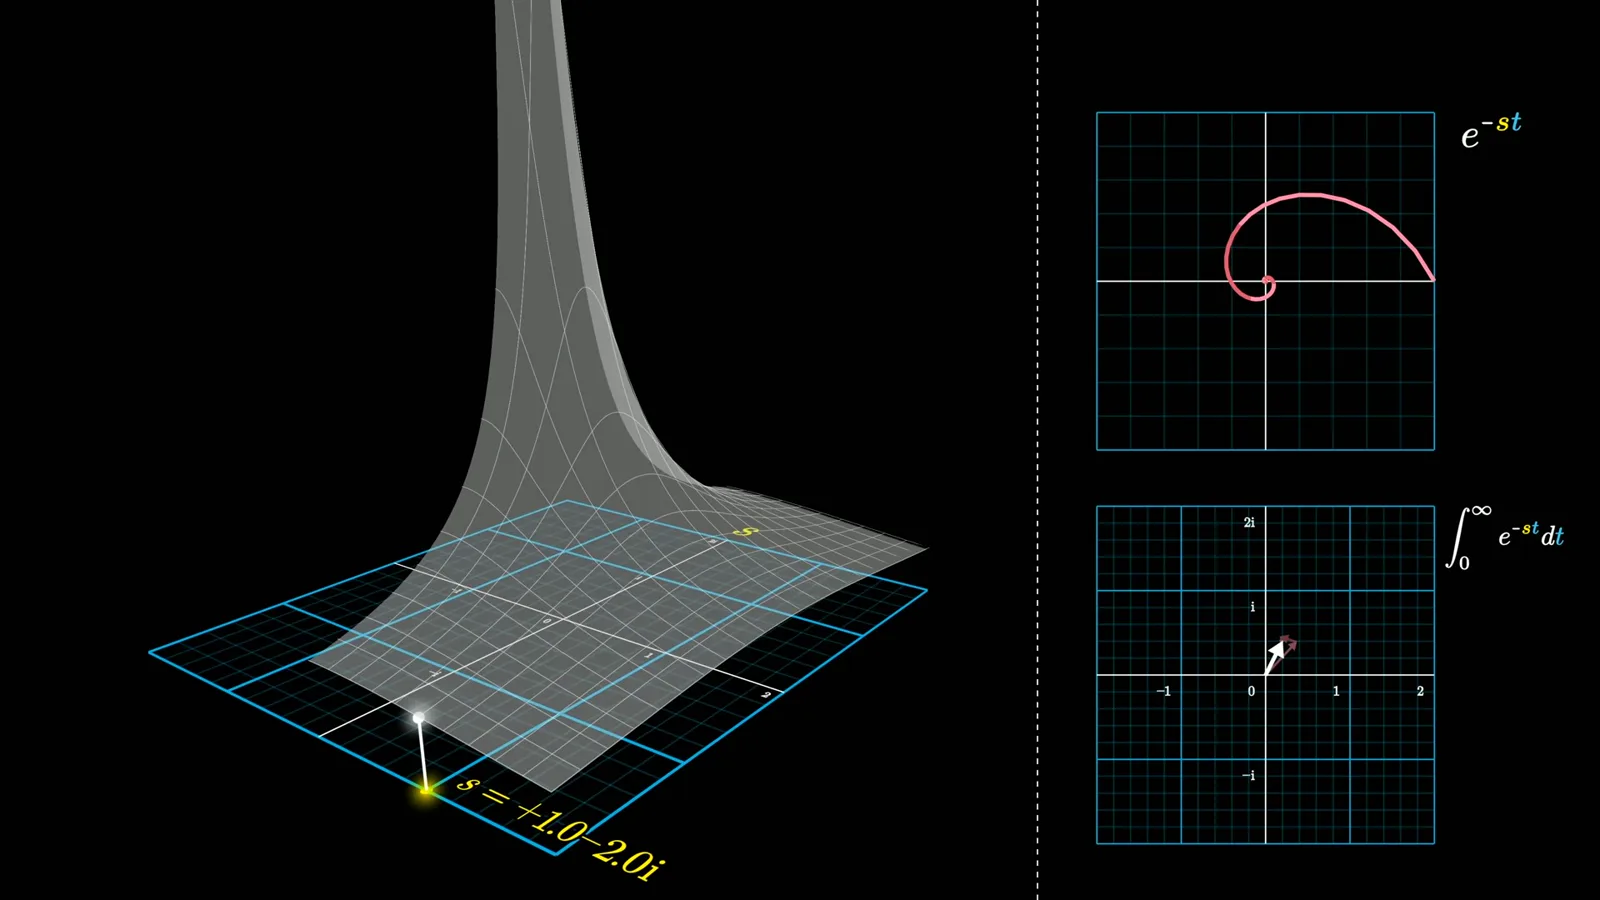Click the "−i" axis label
The width and height of the screenshot is (1600, 900).
(1248, 775)
